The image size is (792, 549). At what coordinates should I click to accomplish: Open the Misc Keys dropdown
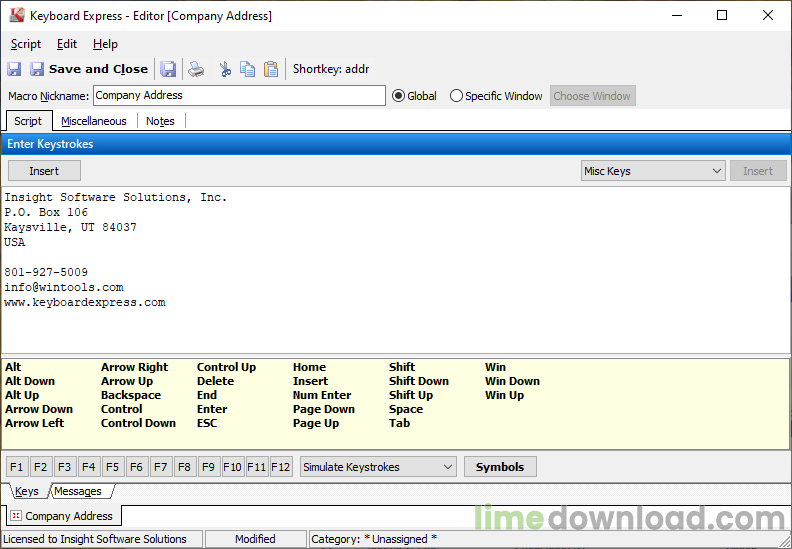tap(653, 171)
